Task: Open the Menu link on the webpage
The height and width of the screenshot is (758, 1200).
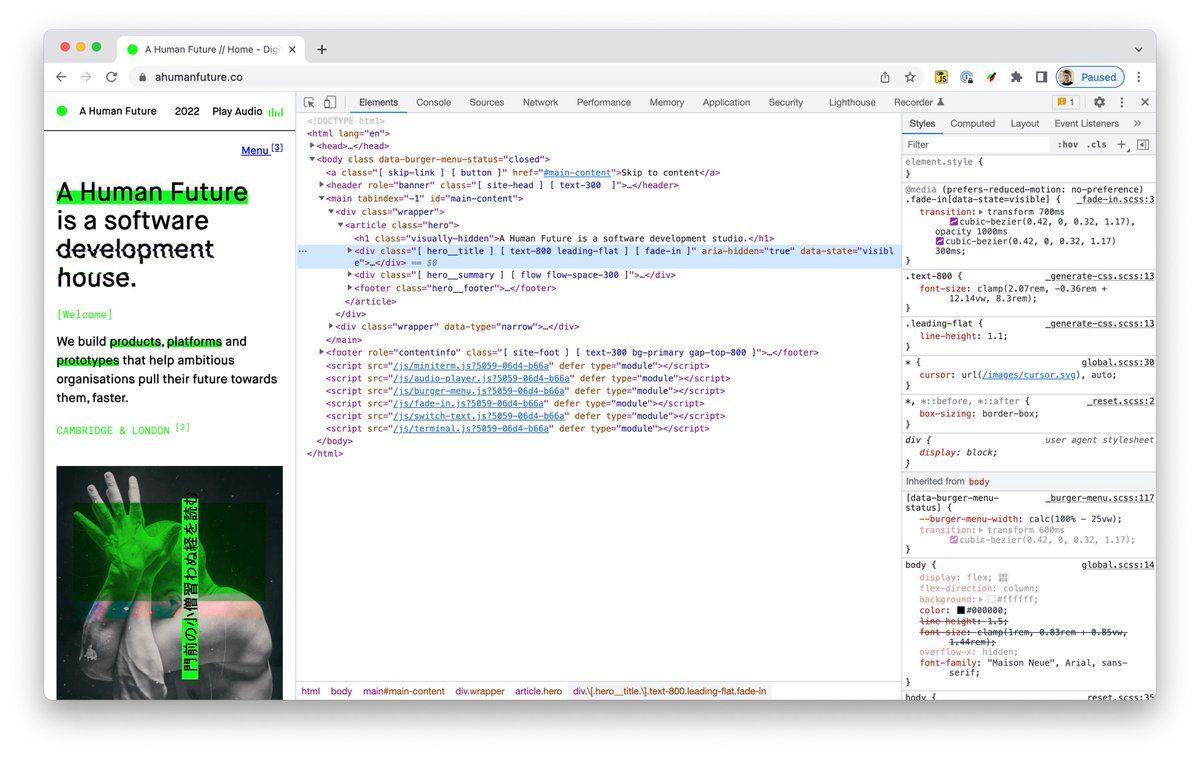Action: pyautogui.click(x=254, y=150)
